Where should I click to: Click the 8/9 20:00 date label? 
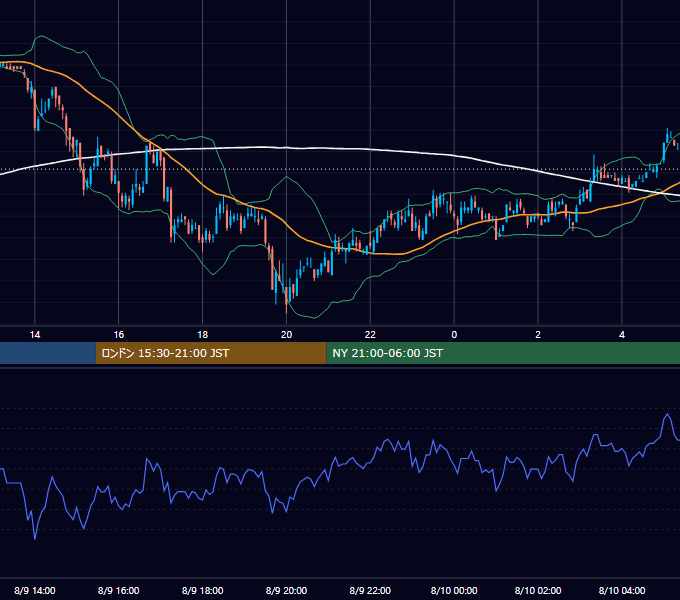pos(286,590)
